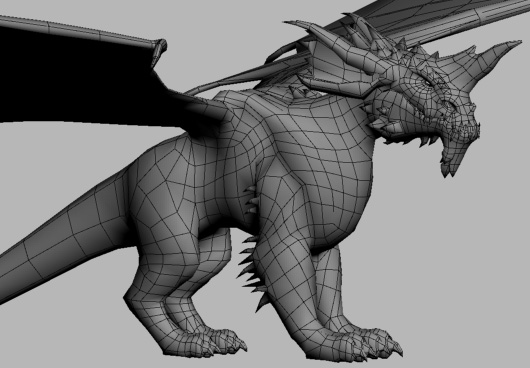Click the claw tip of the left wing
This screenshot has width=530, height=368.
tap(160, 51)
